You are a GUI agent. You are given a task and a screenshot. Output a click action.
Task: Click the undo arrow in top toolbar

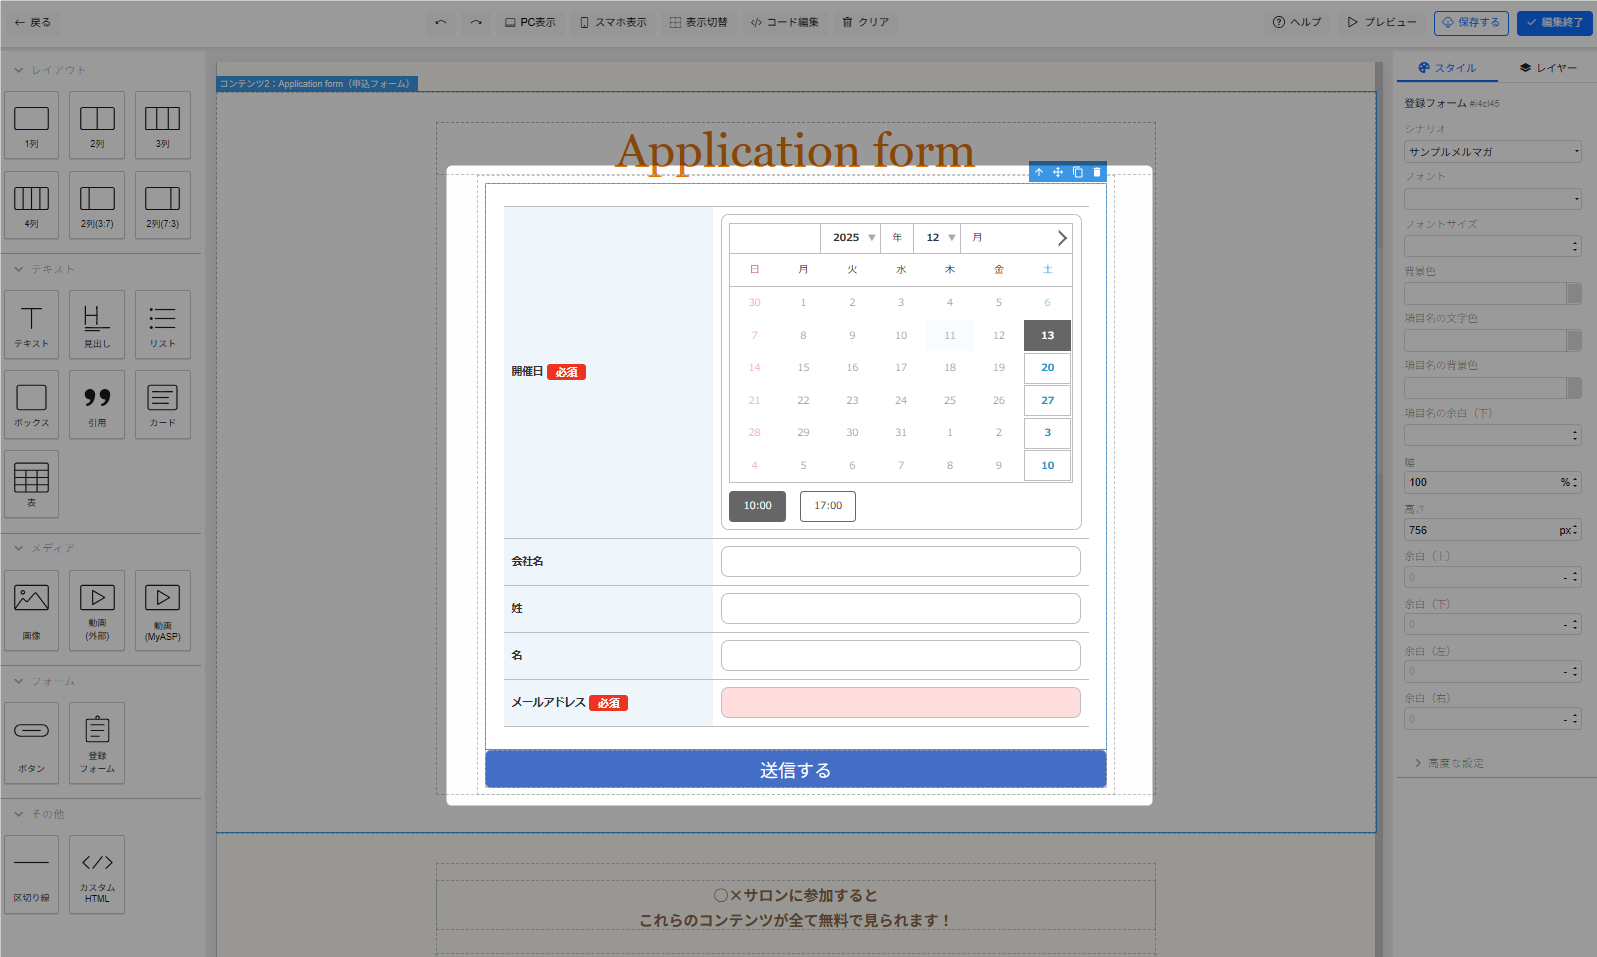[x=441, y=22]
